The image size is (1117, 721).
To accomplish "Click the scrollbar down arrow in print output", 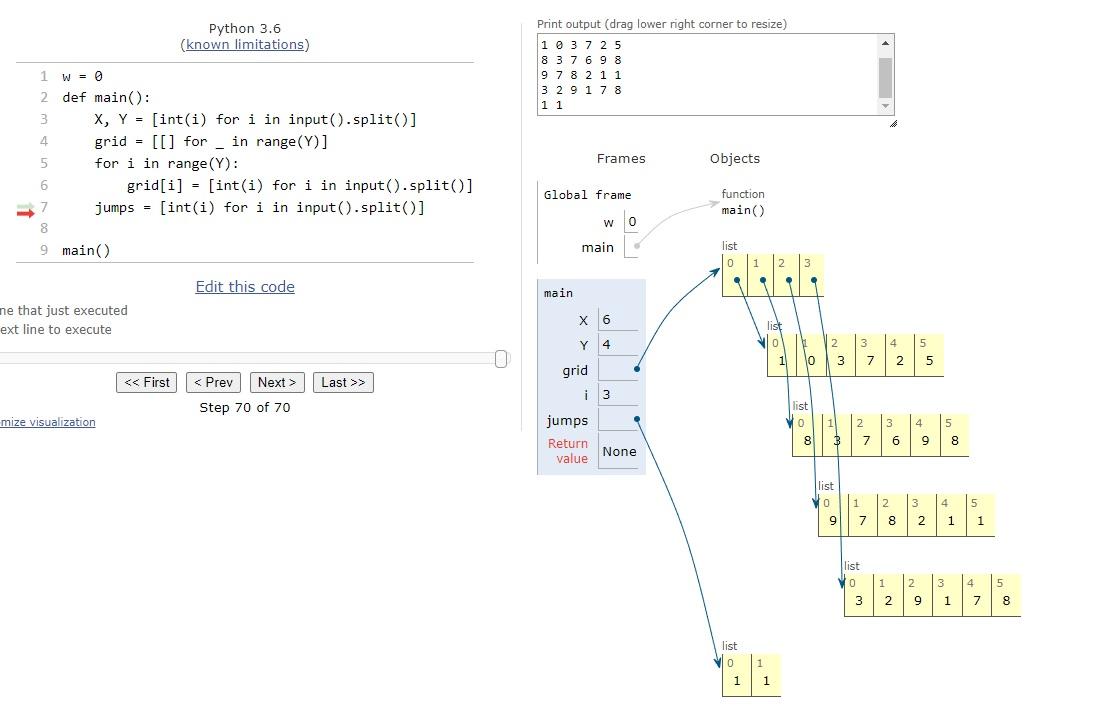I will click(884, 107).
